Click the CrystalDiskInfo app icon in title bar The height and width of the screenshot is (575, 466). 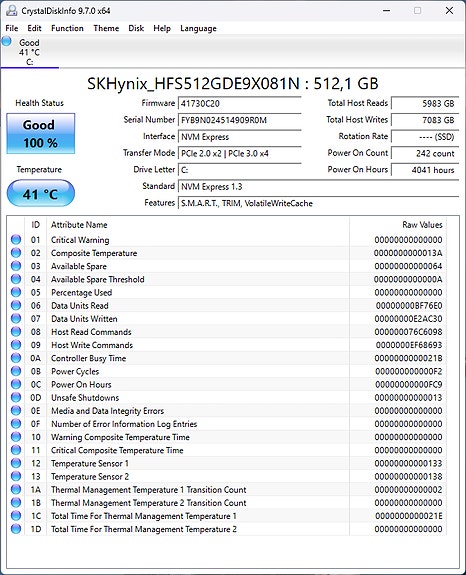point(11,11)
